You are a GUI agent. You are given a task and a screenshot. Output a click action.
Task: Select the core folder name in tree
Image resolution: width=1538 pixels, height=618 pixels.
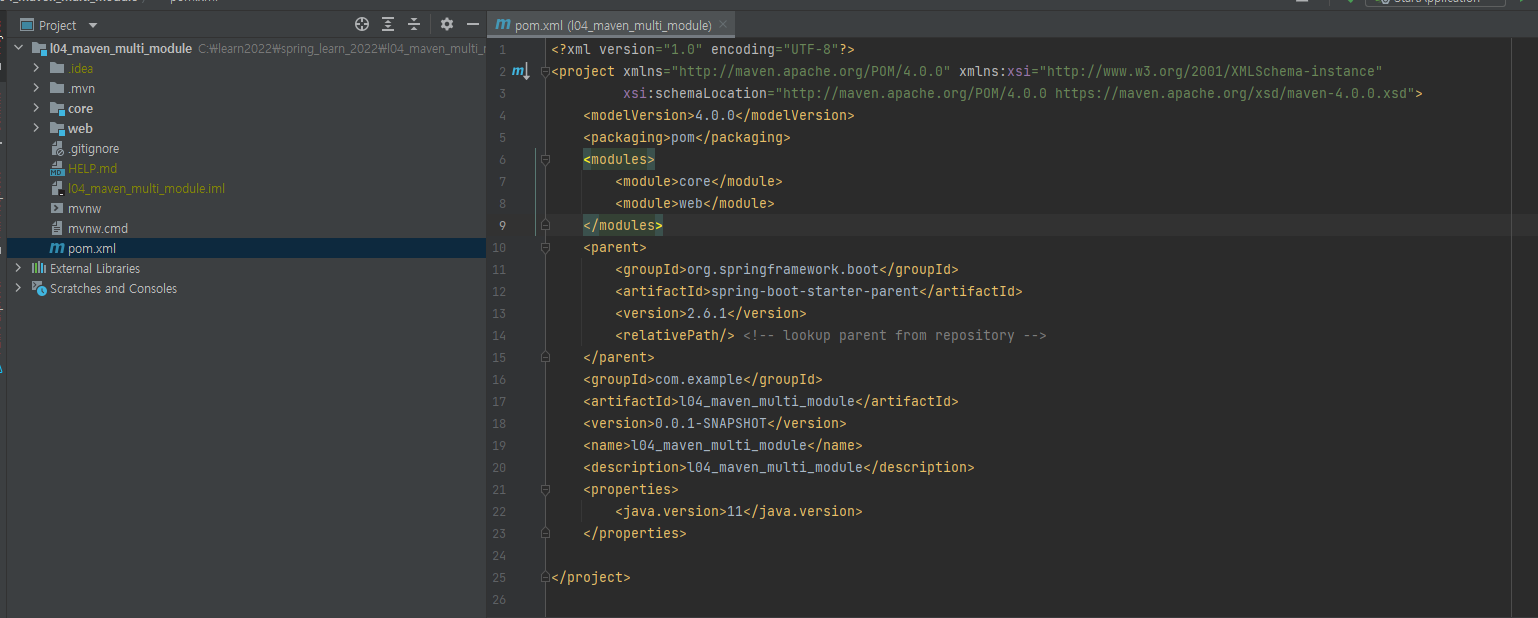click(x=80, y=108)
